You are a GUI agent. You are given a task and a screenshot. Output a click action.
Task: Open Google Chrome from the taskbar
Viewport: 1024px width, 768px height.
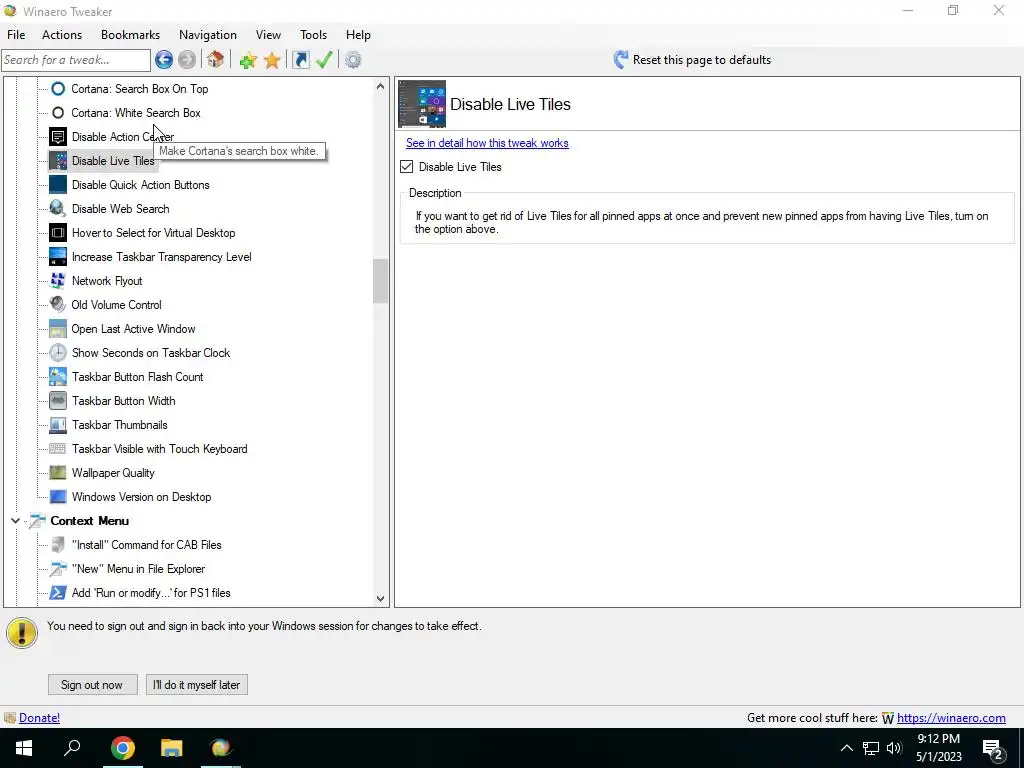pyautogui.click(x=122, y=748)
